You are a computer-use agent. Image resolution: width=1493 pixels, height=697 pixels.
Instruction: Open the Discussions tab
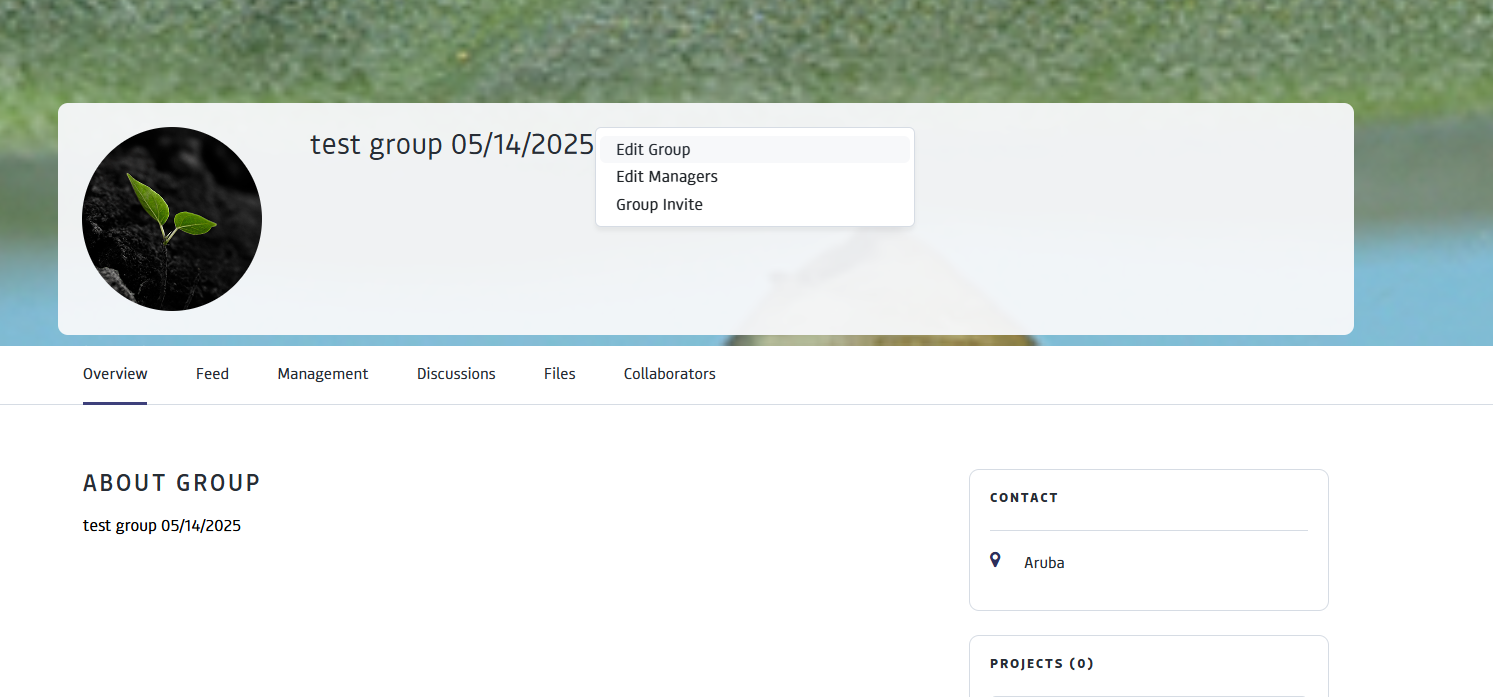456,374
